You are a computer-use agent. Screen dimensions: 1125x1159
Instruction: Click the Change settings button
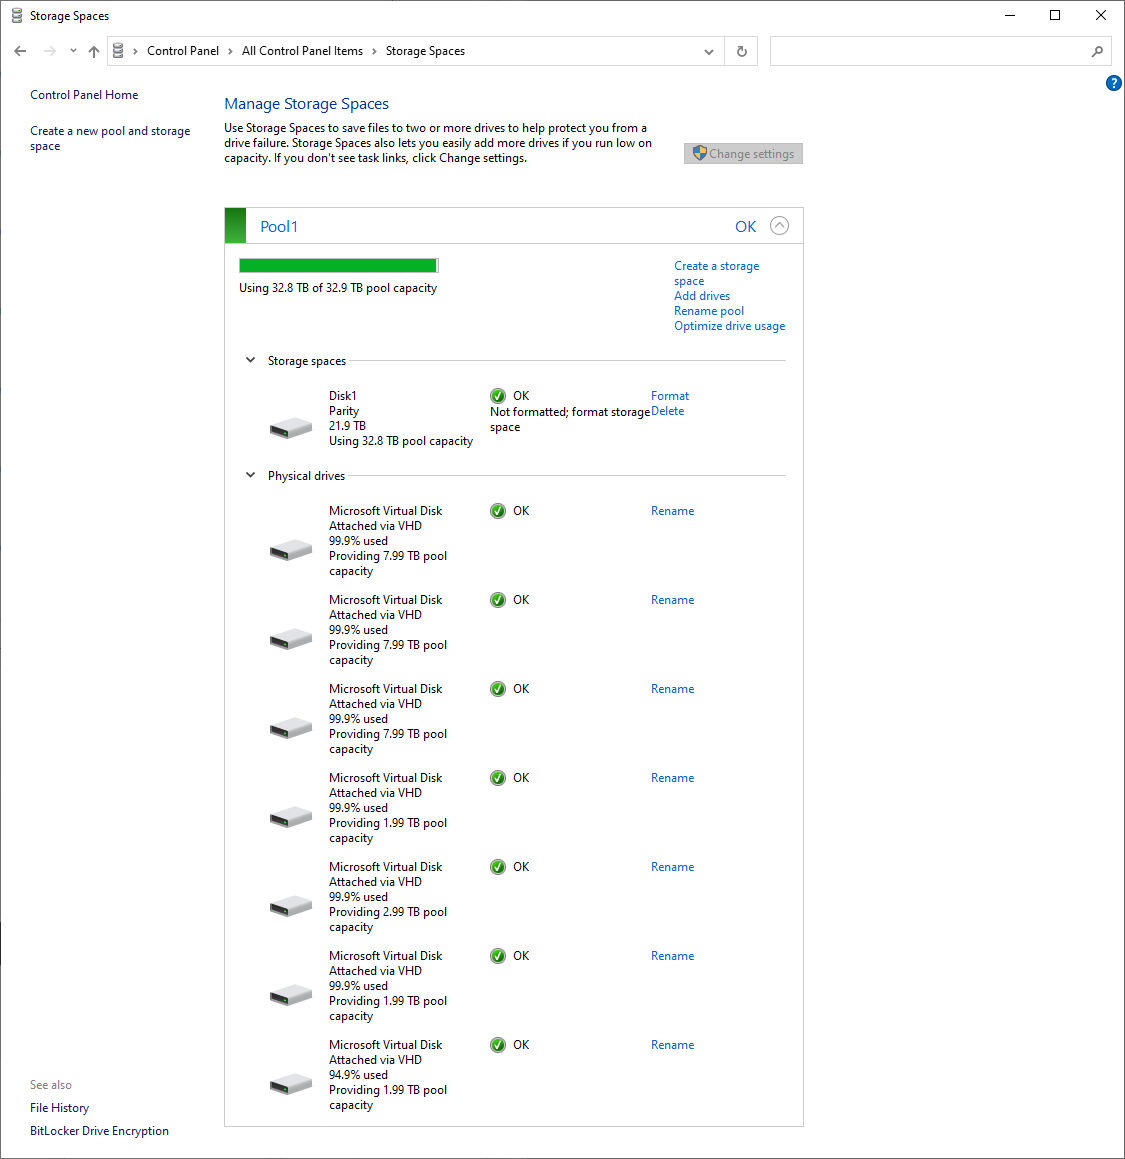743,154
